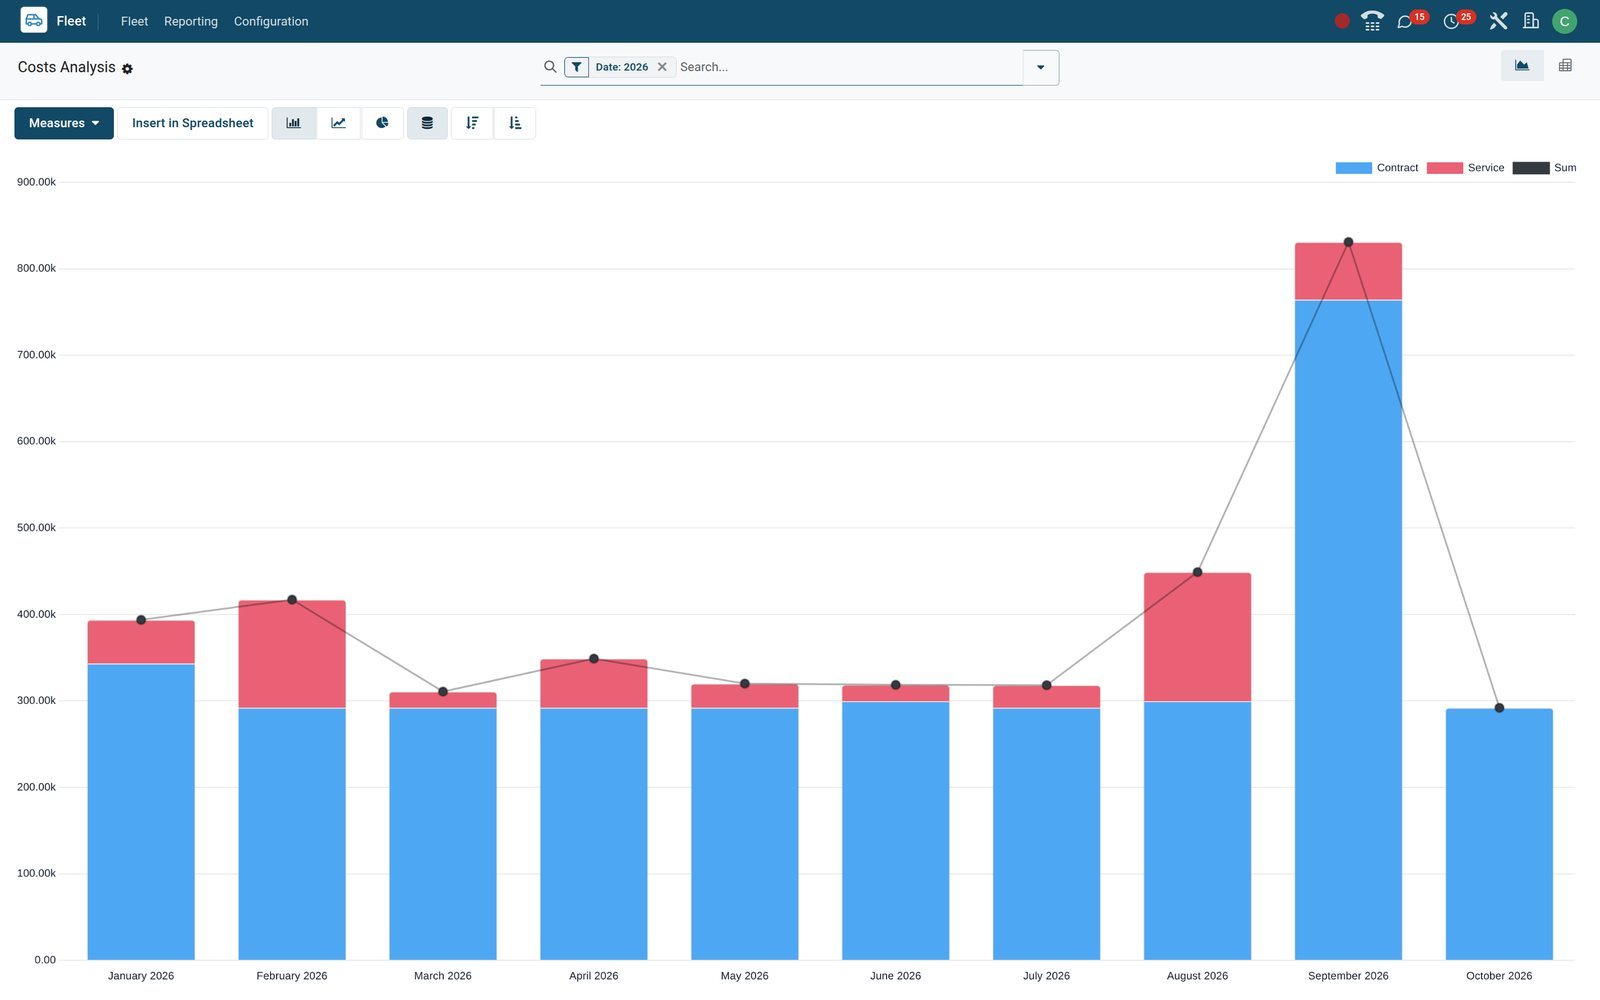Click the search magnifier icon
The height and width of the screenshot is (1000, 1600).
coord(550,67)
